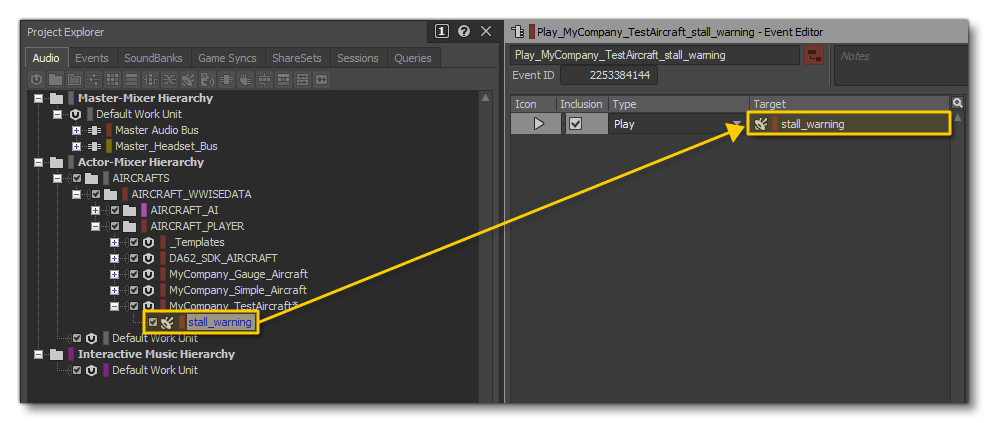The height and width of the screenshot is (423, 988).
Task: Click the search magnifier icon in the Event Editor
Action: pos(957,103)
